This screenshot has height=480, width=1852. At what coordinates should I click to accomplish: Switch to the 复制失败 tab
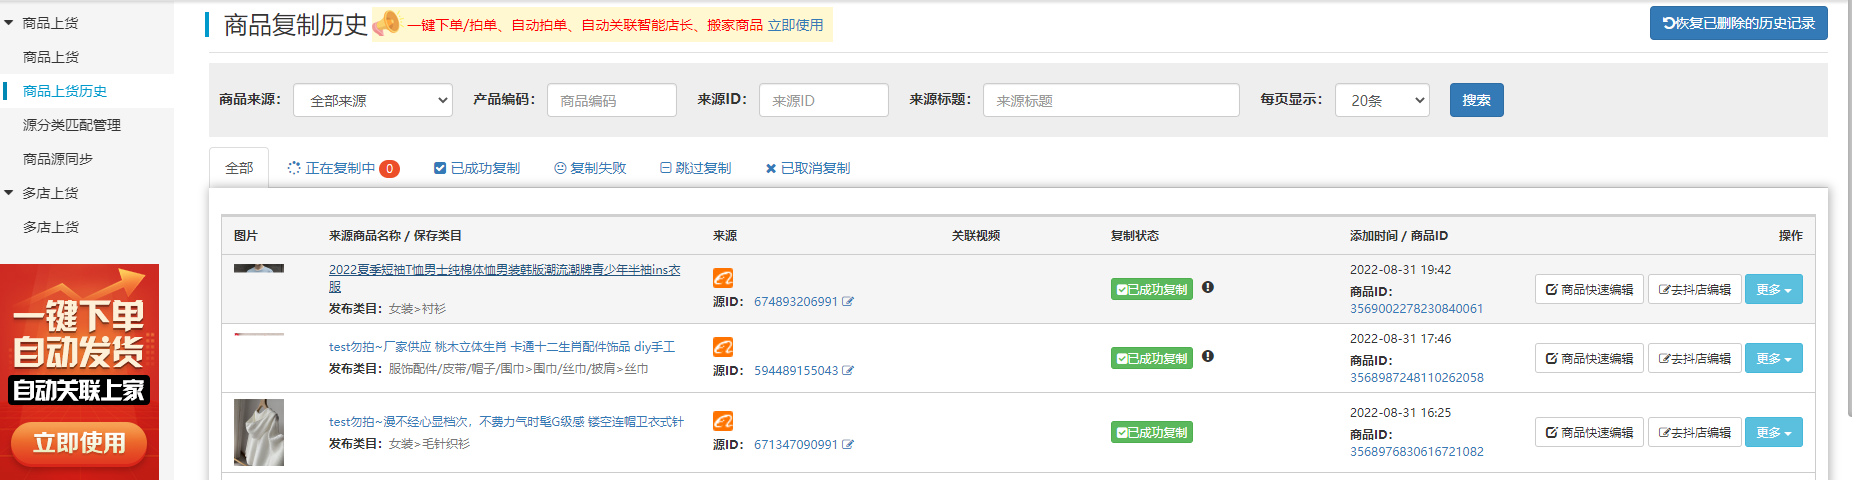point(590,168)
